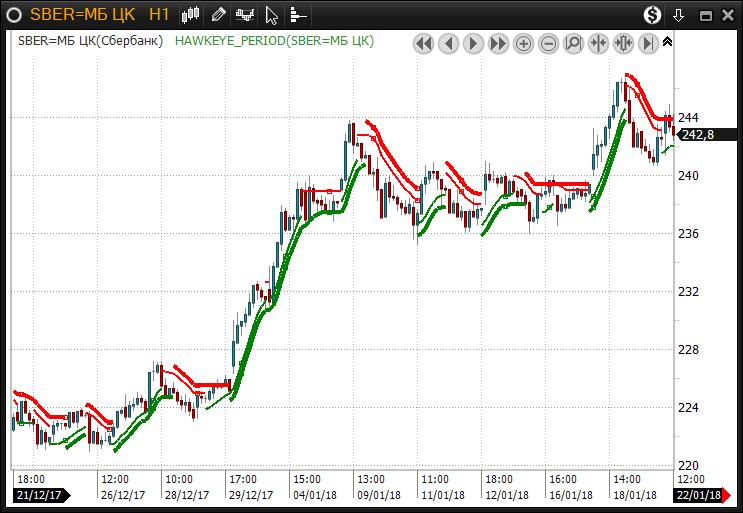The height and width of the screenshot is (513, 743).
Task: Change the H1 timeframe
Action: click(158, 15)
